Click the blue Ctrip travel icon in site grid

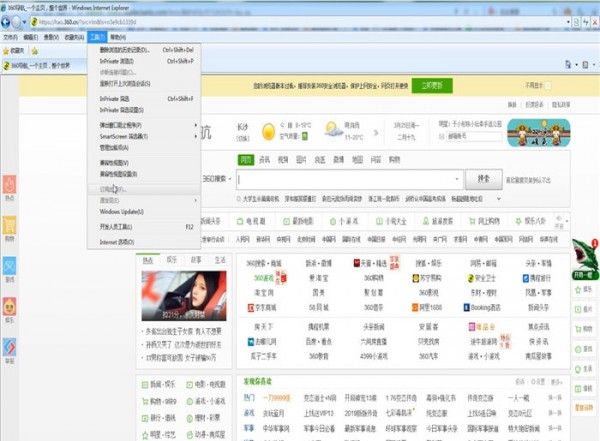526,278
